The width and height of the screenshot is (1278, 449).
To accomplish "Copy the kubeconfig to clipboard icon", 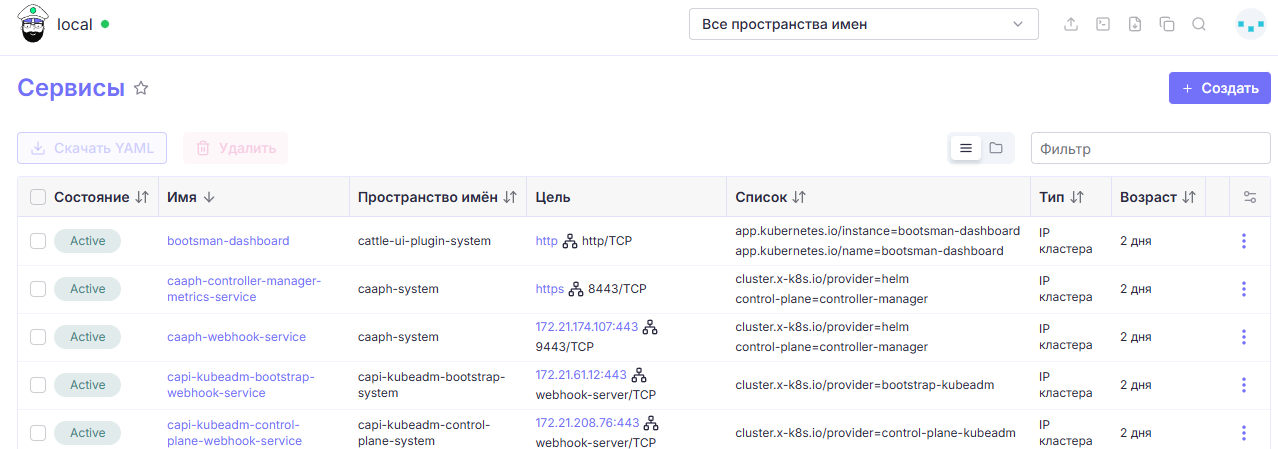I will (1167, 24).
